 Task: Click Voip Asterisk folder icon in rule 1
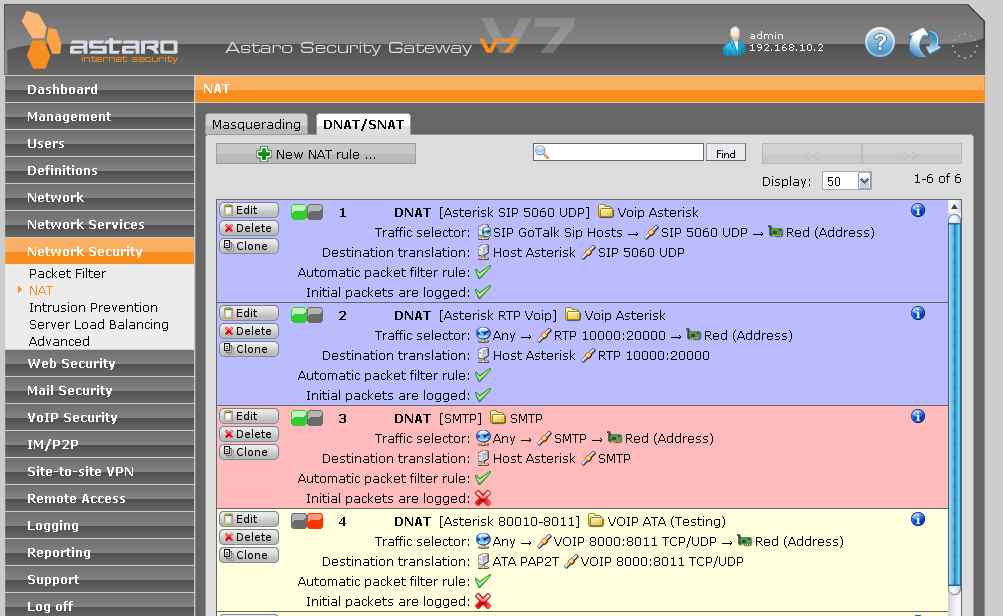[x=605, y=211]
